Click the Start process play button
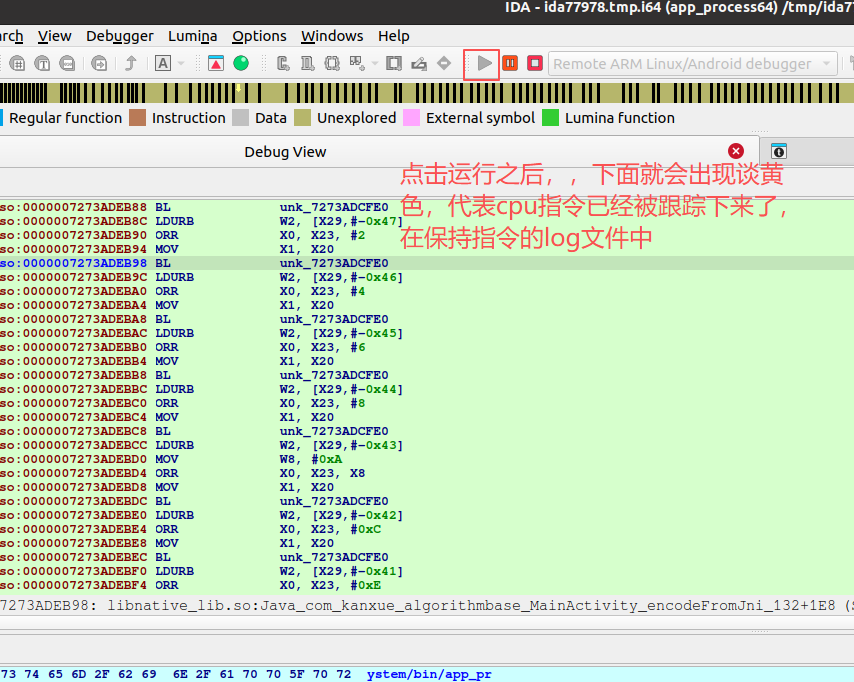 [484, 63]
